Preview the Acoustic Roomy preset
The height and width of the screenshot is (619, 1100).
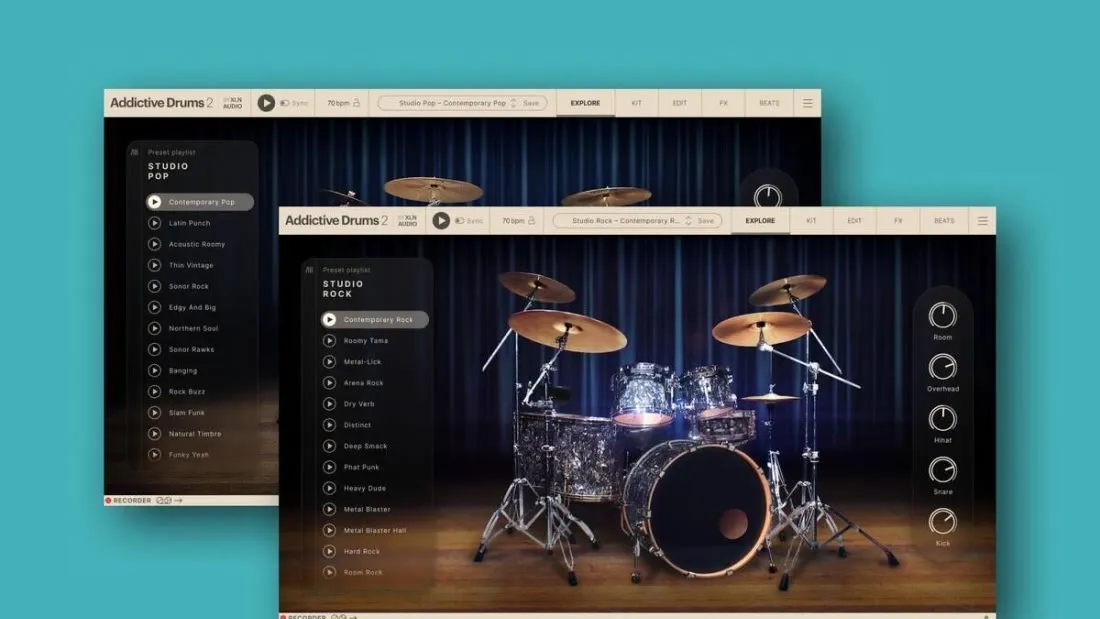[x=154, y=244]
